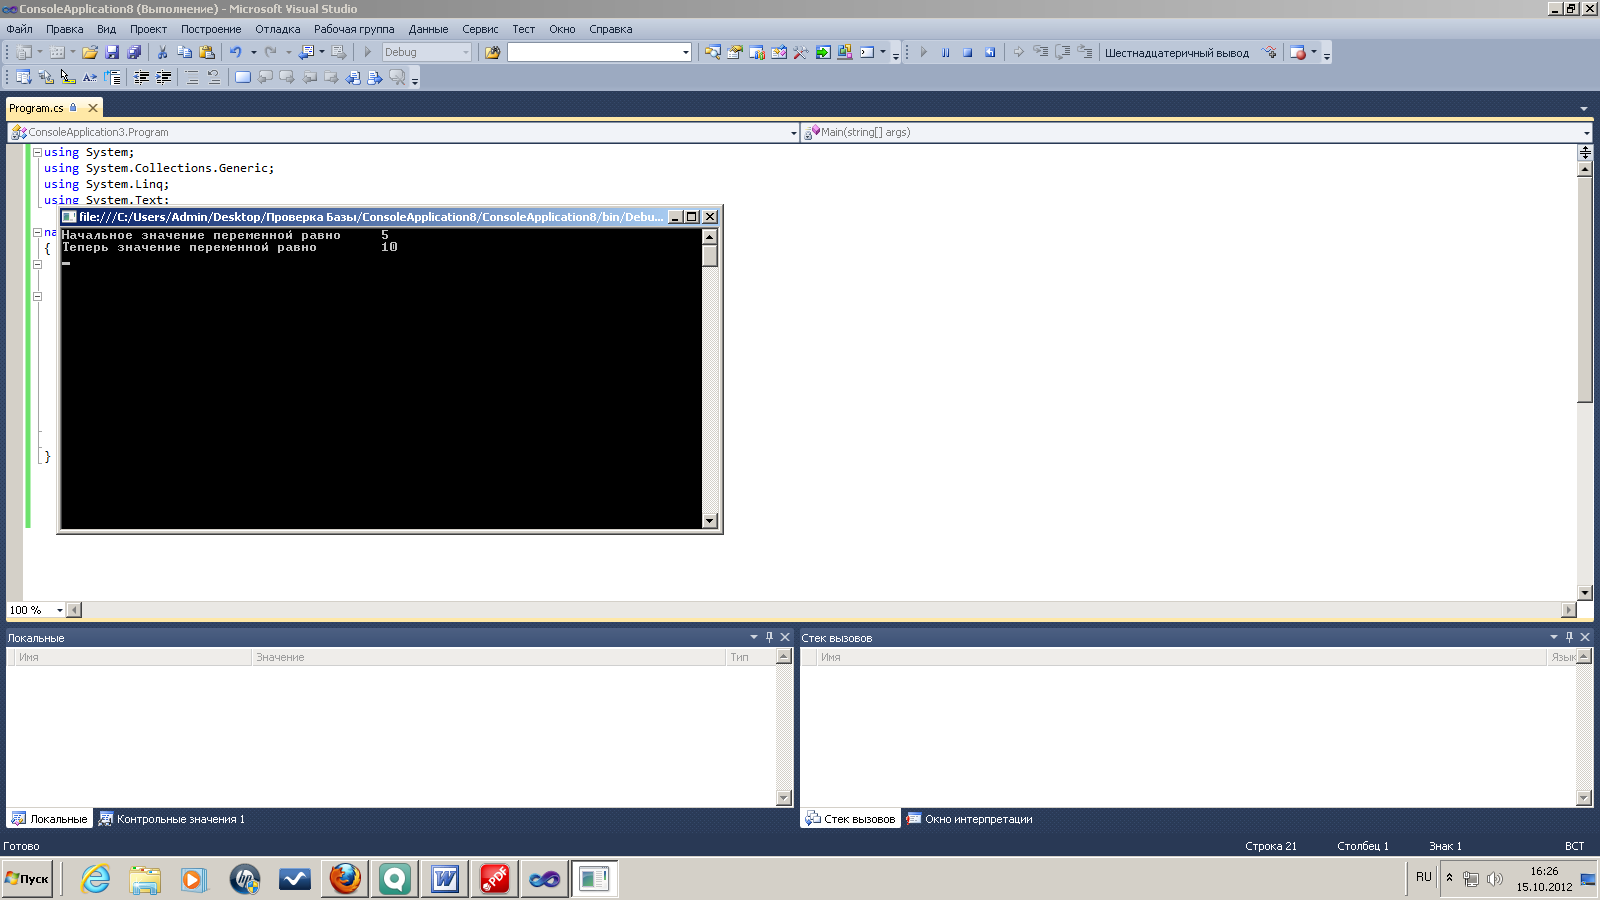Image resolution: width=1600 pixels, height=900 pixels.
Task: Close the Program.cs tab
Action: click(93, 108)
